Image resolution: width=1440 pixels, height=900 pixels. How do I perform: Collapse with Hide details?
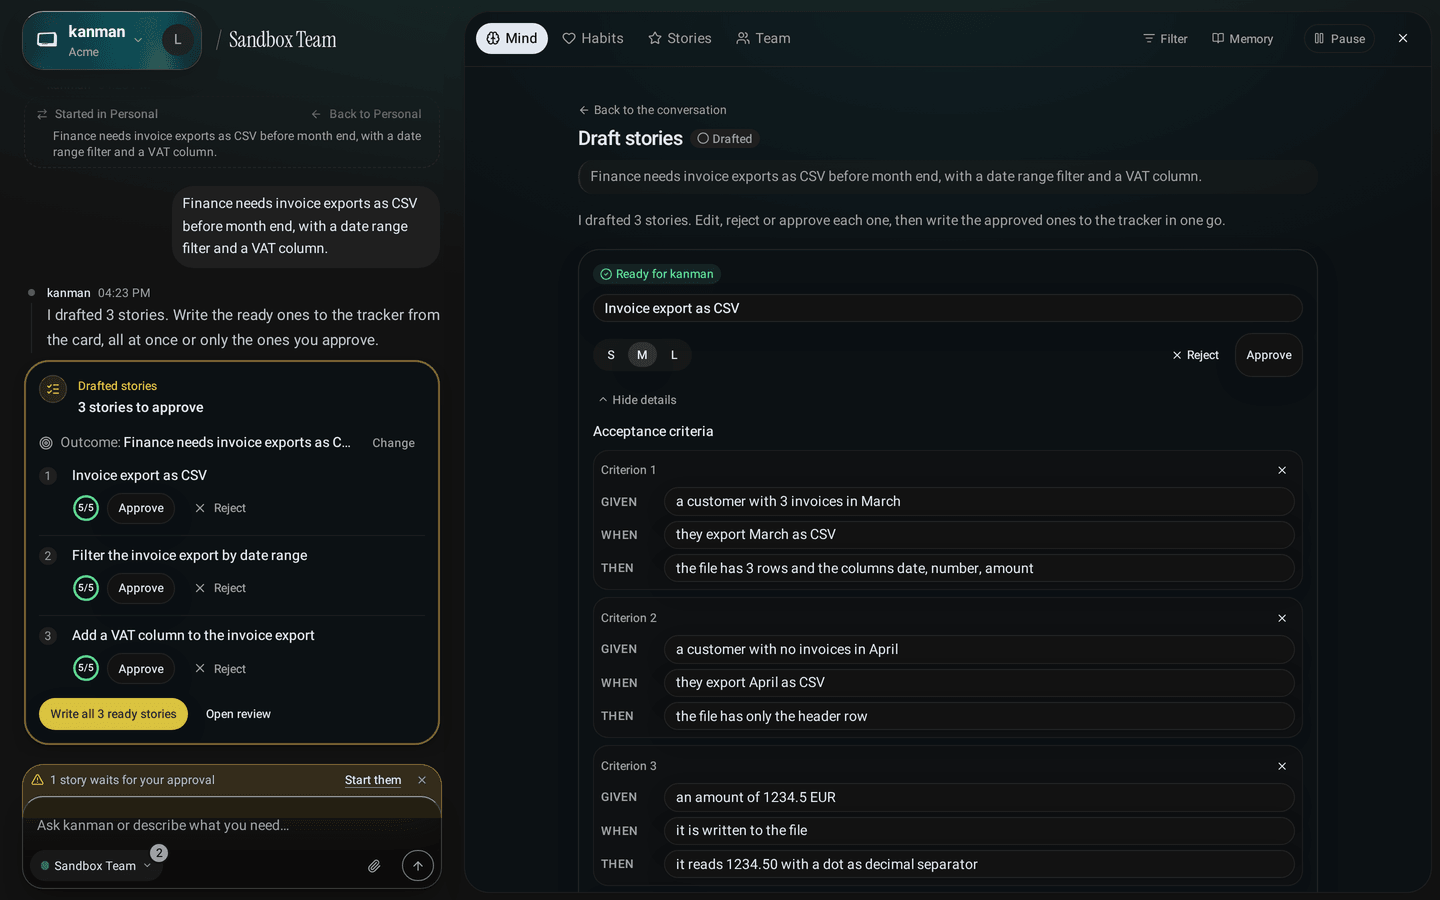pos(637,400)
